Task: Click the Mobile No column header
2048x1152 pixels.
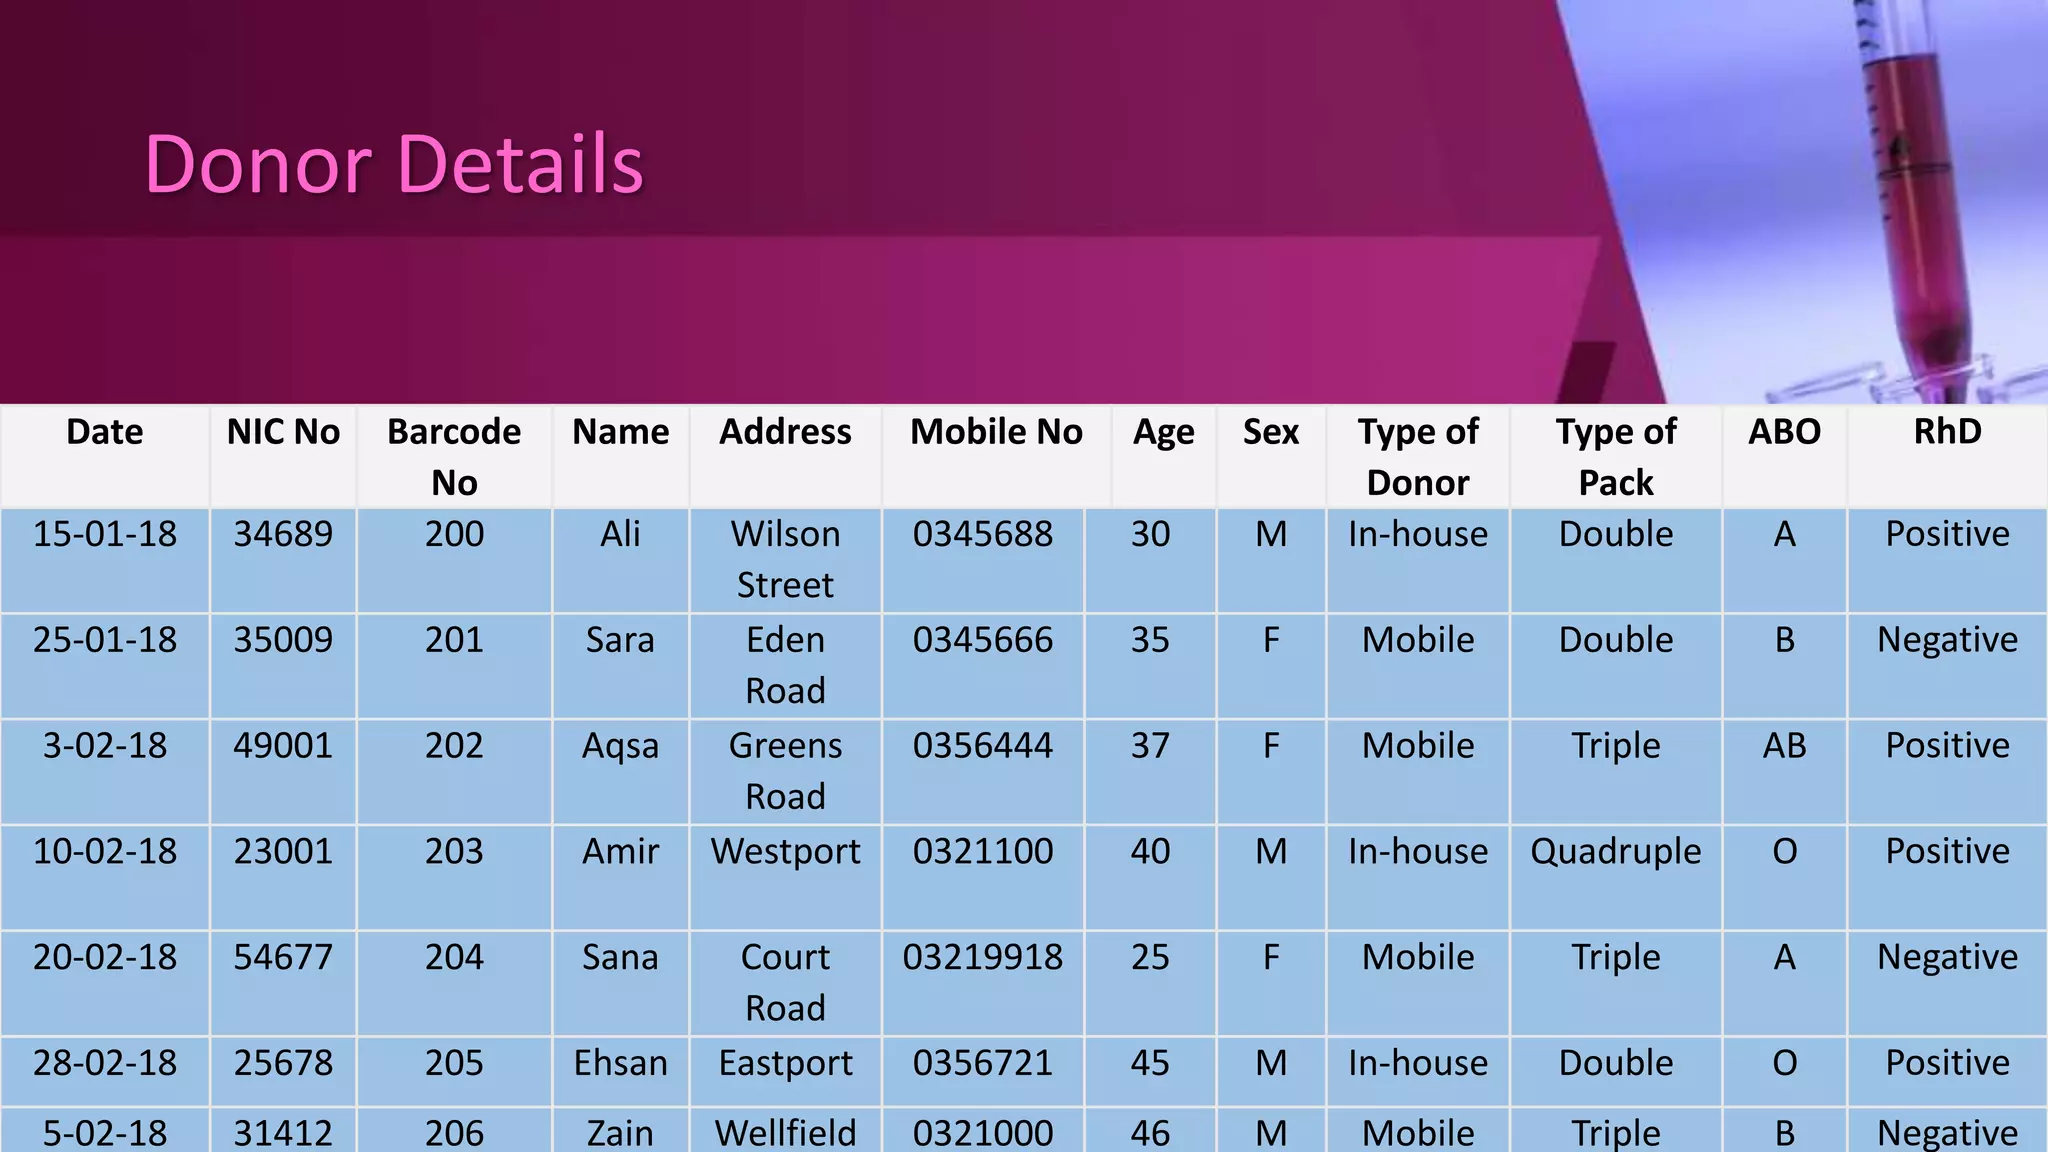Action: (996, 432)
